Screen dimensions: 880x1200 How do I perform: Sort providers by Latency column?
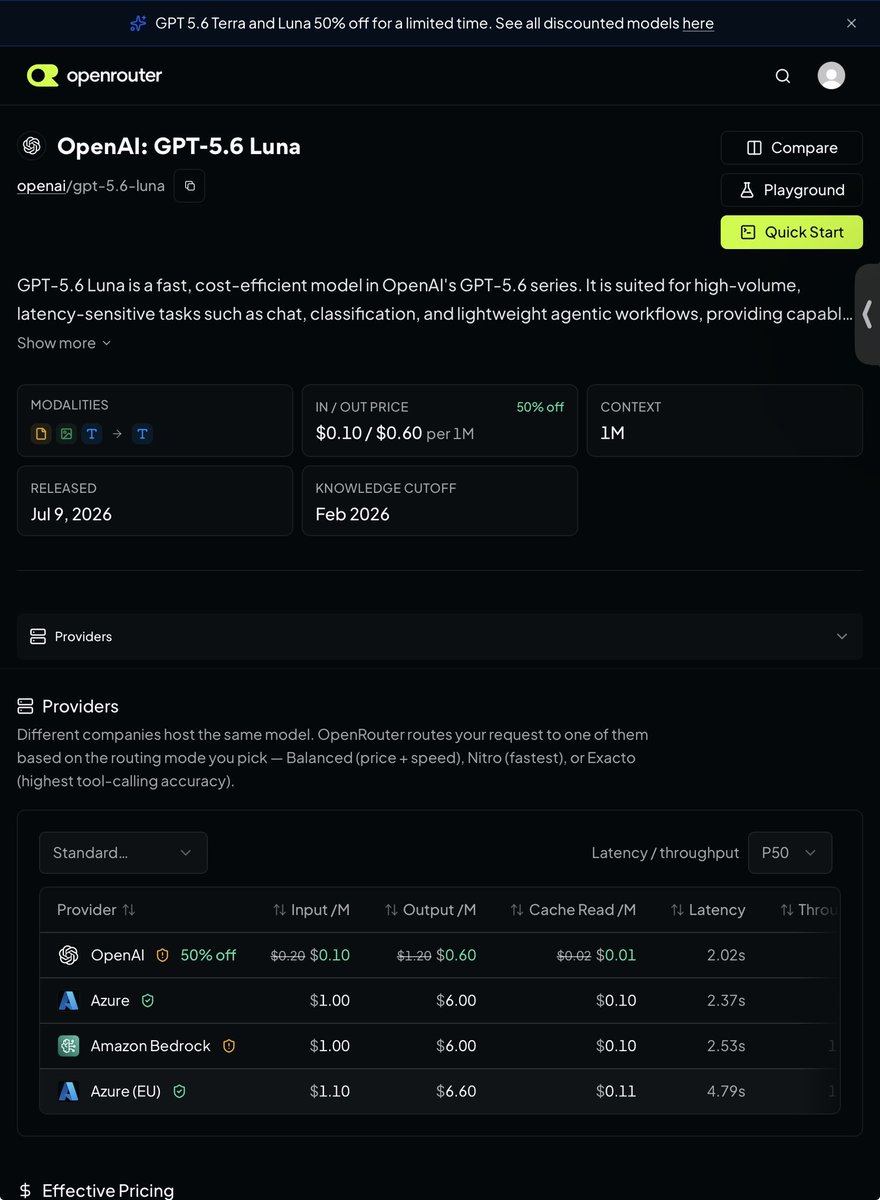708,910
